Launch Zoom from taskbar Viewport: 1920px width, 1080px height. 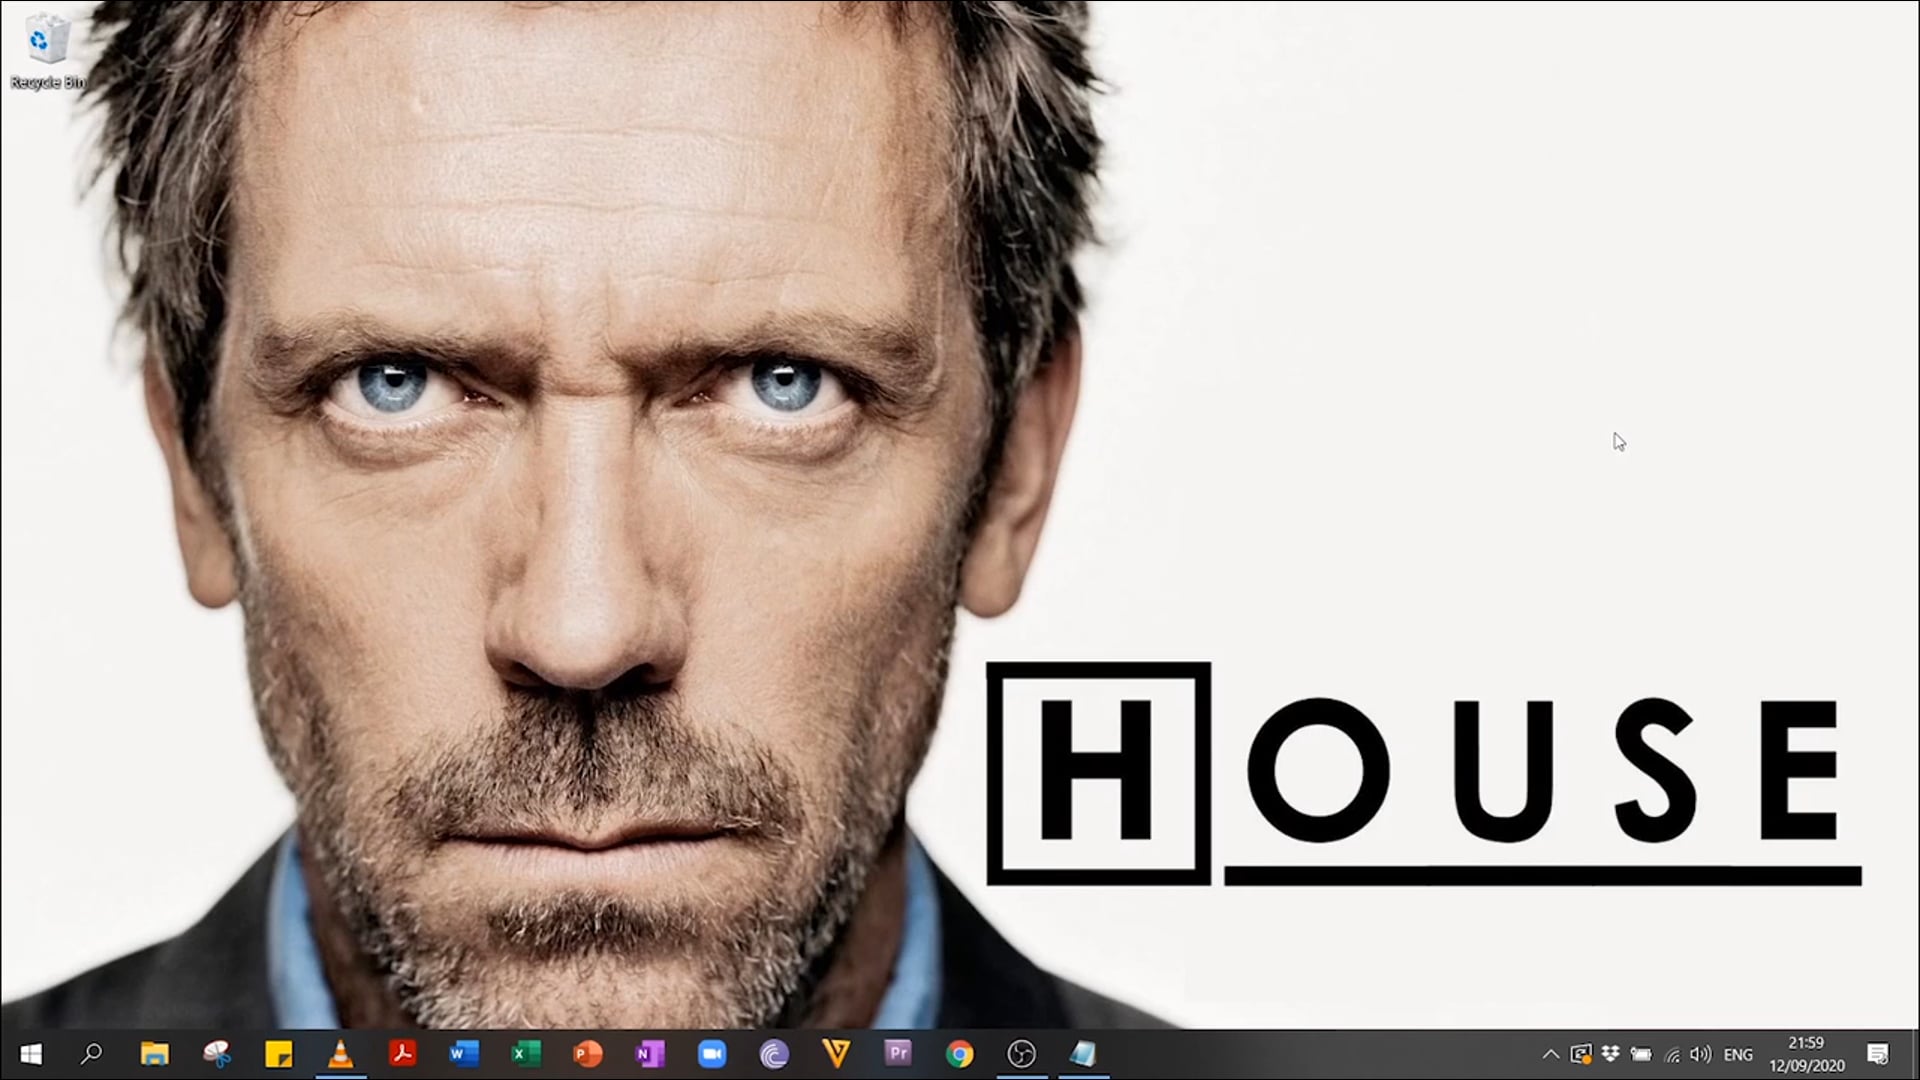click(712, 1054)
